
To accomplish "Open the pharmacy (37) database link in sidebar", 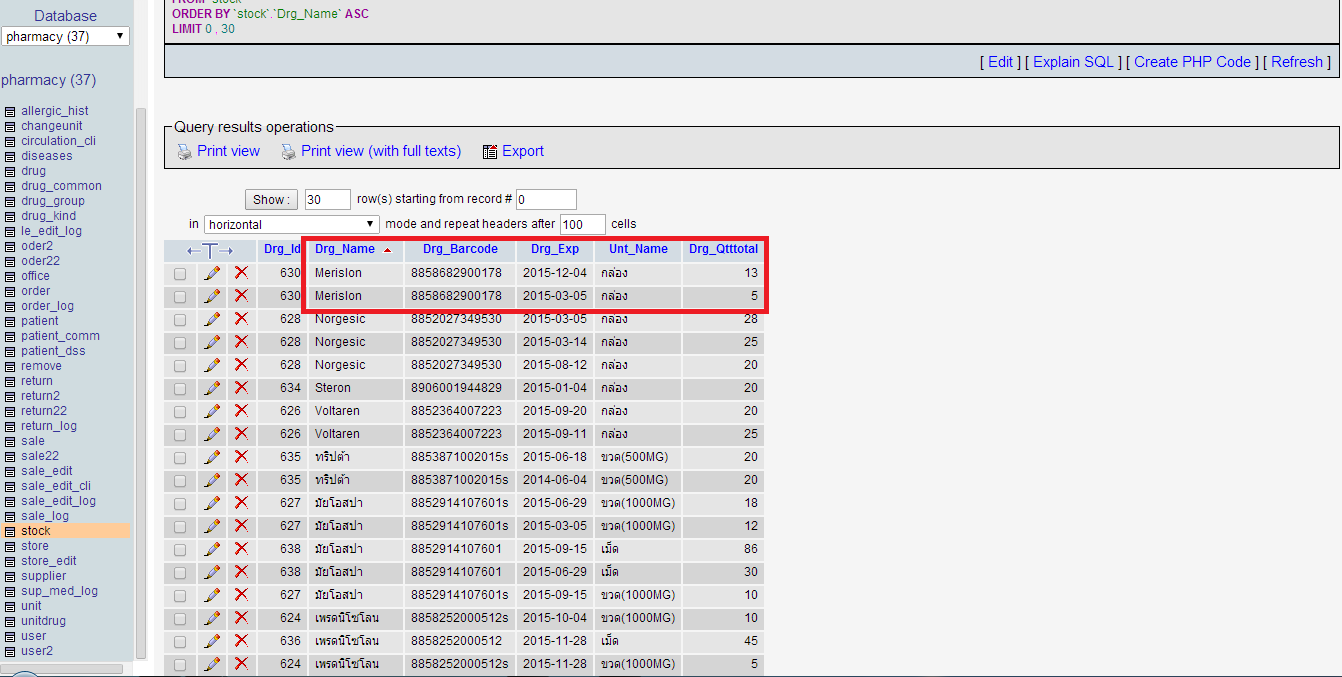I will point(49,80).
